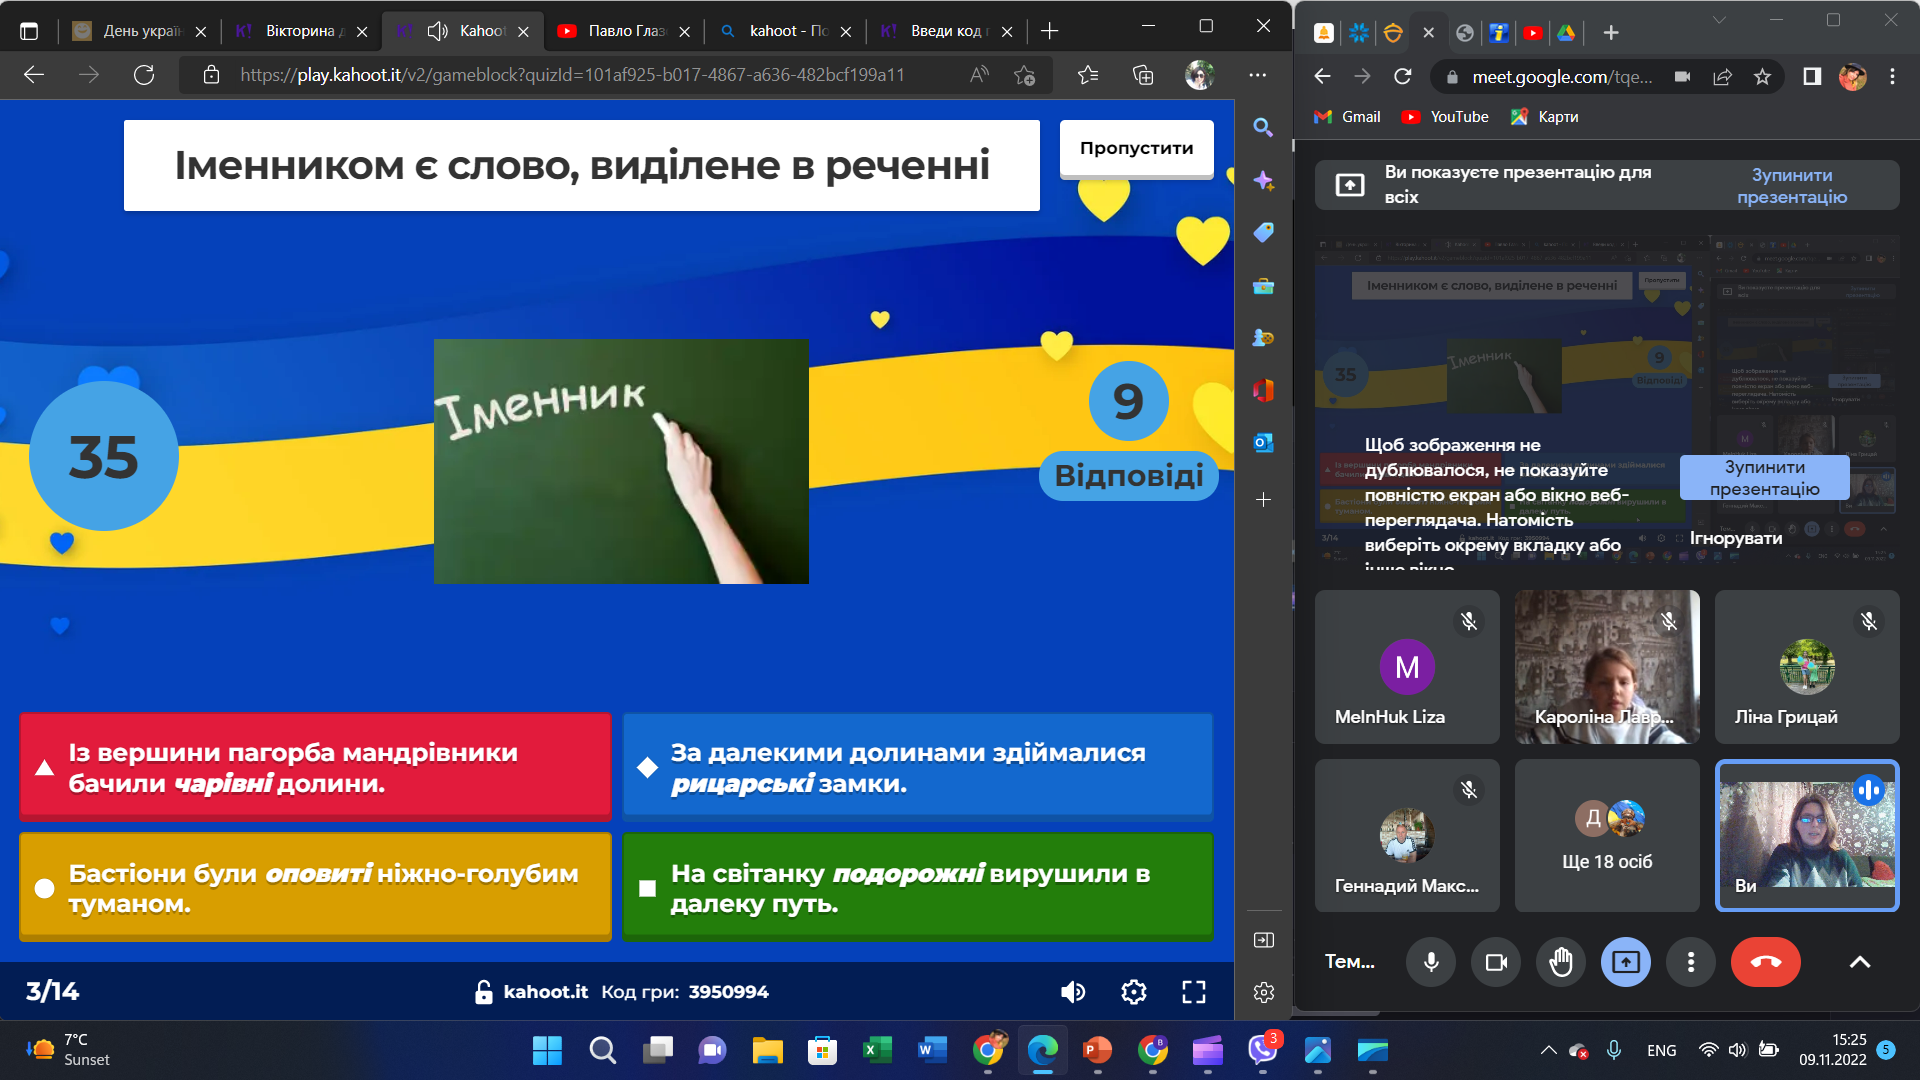End the Google Meet call
The width and height of the screenshot is (1920, 1080).
(x=1765, y=962)
